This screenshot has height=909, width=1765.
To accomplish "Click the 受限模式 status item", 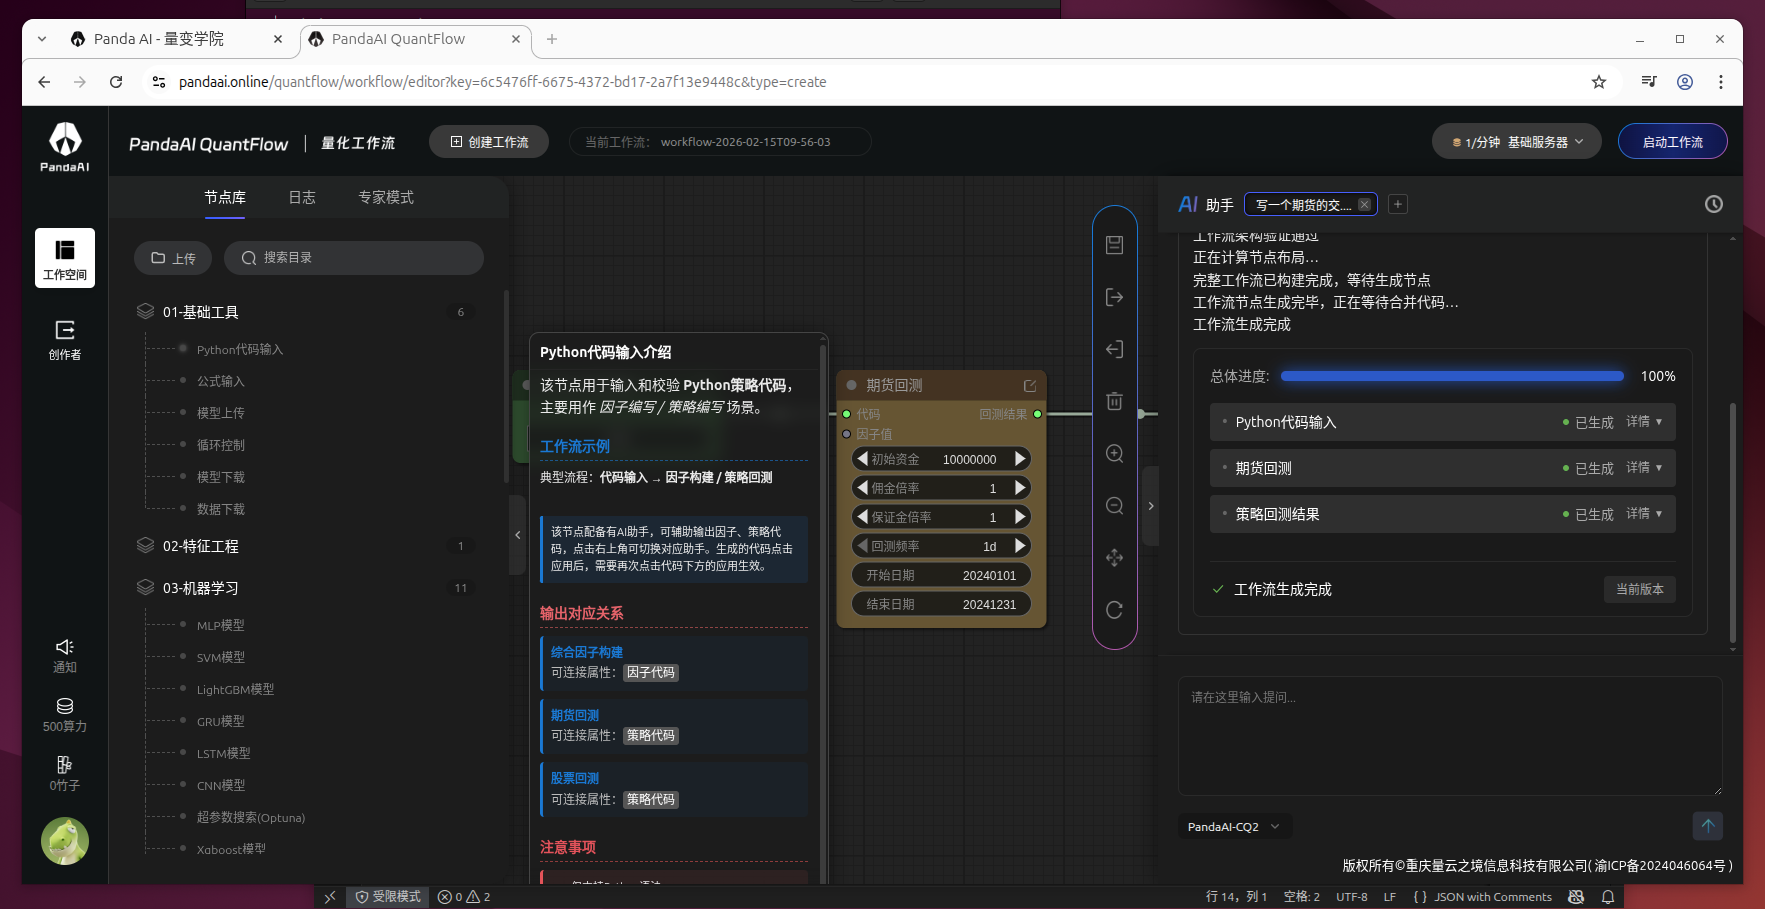I will [389, 897].
